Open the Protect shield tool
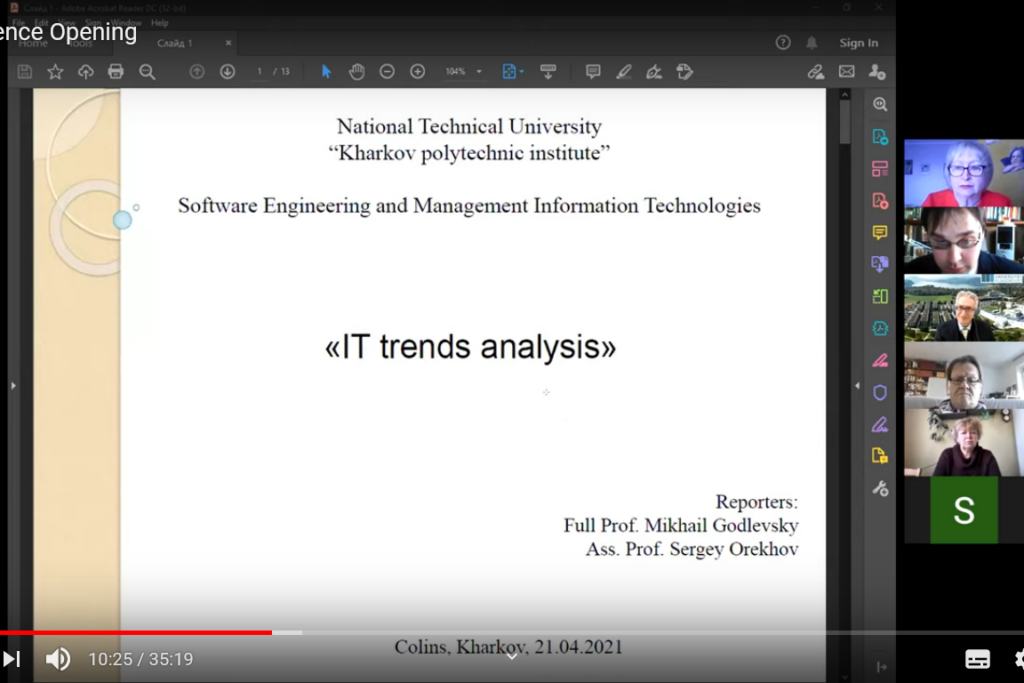This screenshot has height=683, width=1024. 880,392
